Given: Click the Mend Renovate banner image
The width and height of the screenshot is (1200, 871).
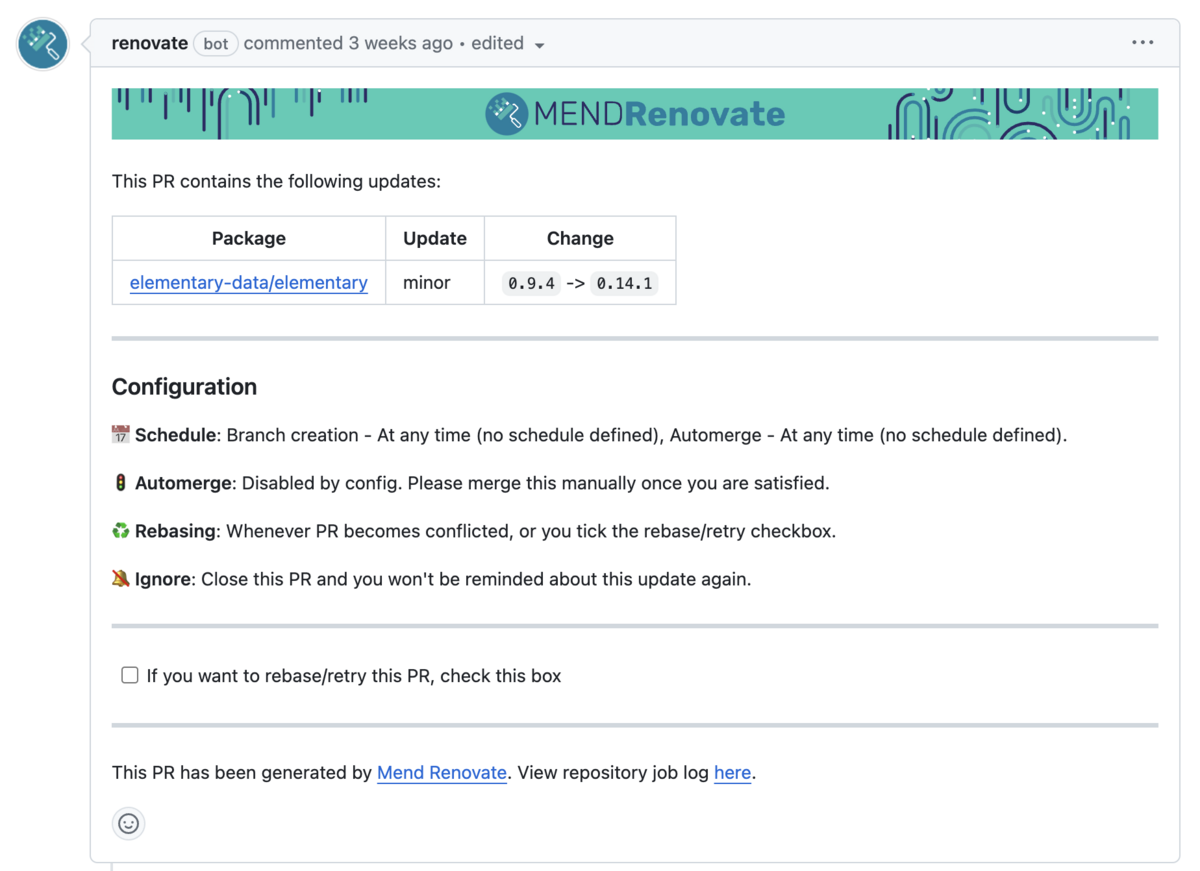Looking at the screenshot, I should pyautogui.click(x=635, y=114).
